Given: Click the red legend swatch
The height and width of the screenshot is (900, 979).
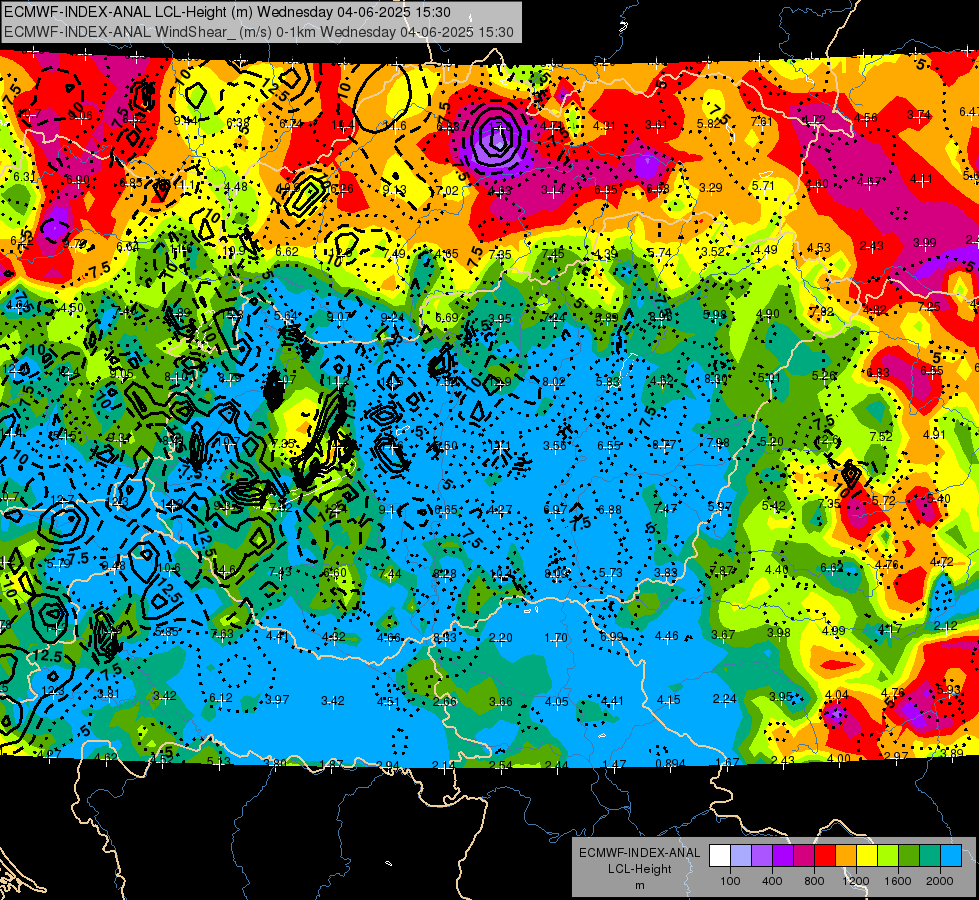Looking at the screenshot, I should (825, 856).
